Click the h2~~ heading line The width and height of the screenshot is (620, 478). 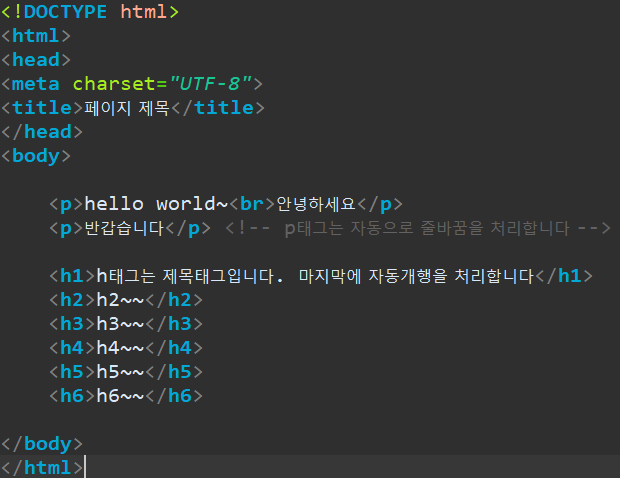tap(126, 300)
